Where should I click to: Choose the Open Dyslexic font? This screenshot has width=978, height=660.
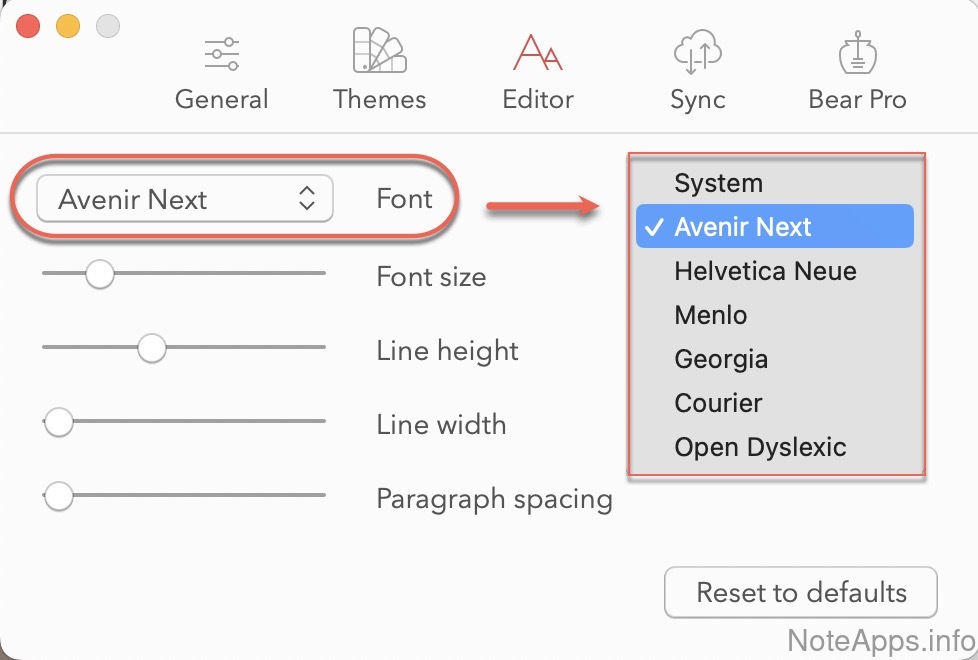(760, 447)
